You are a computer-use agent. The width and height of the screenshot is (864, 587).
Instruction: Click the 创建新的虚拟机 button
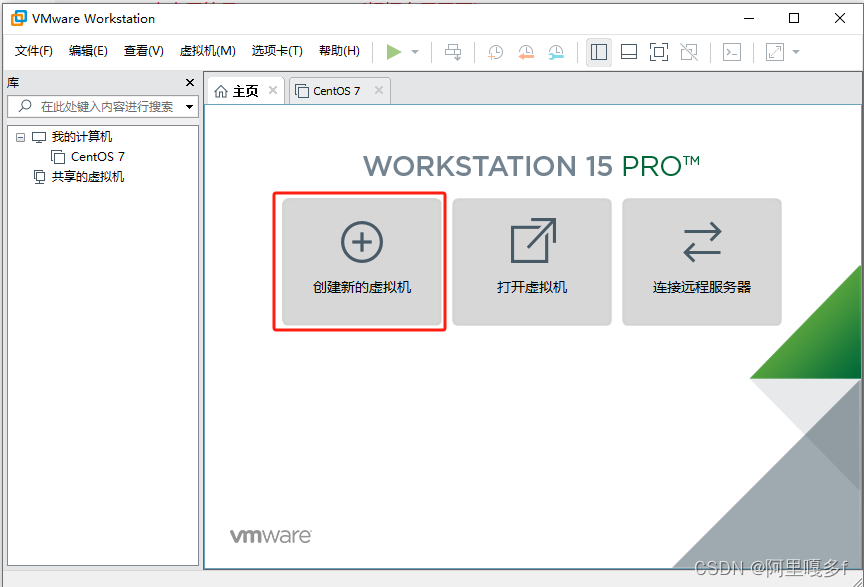coord(360,262)
